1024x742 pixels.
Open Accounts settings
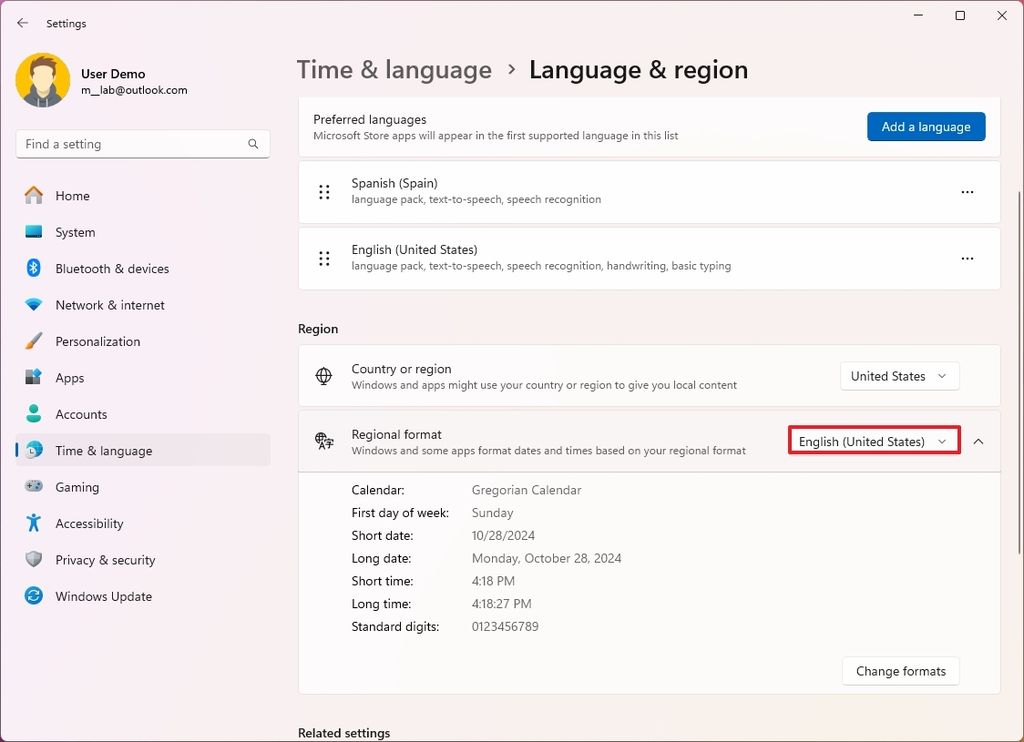pos(81,414)
